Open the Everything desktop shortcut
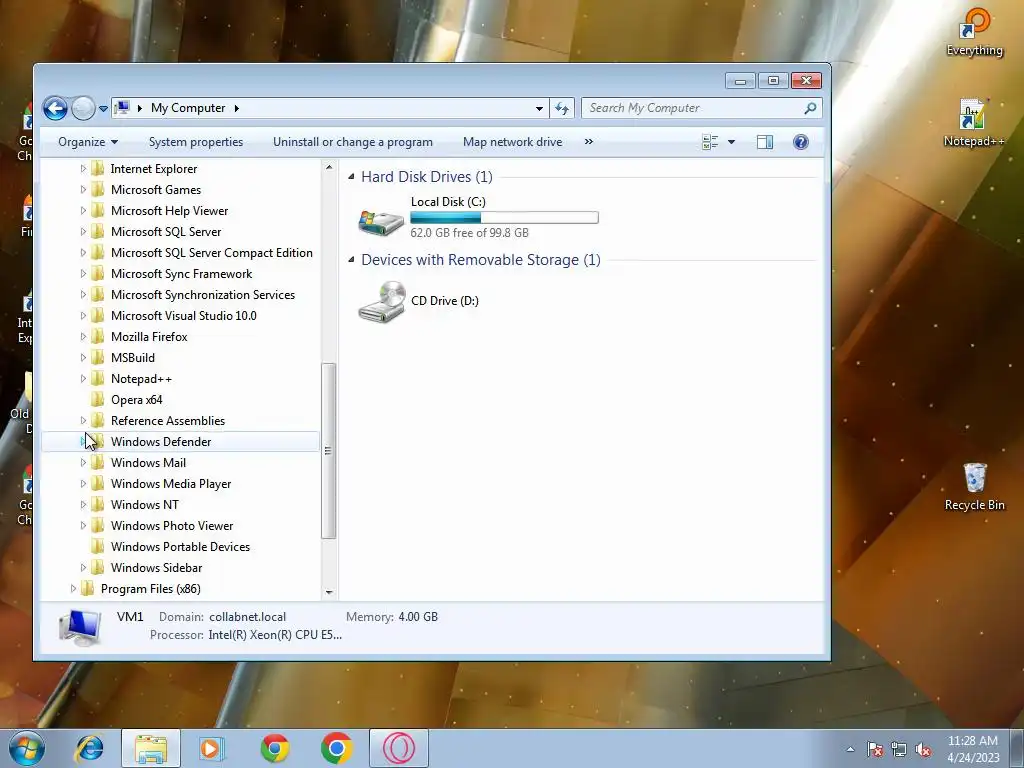Screen dimensions: 1024x768 coord(974,33)
